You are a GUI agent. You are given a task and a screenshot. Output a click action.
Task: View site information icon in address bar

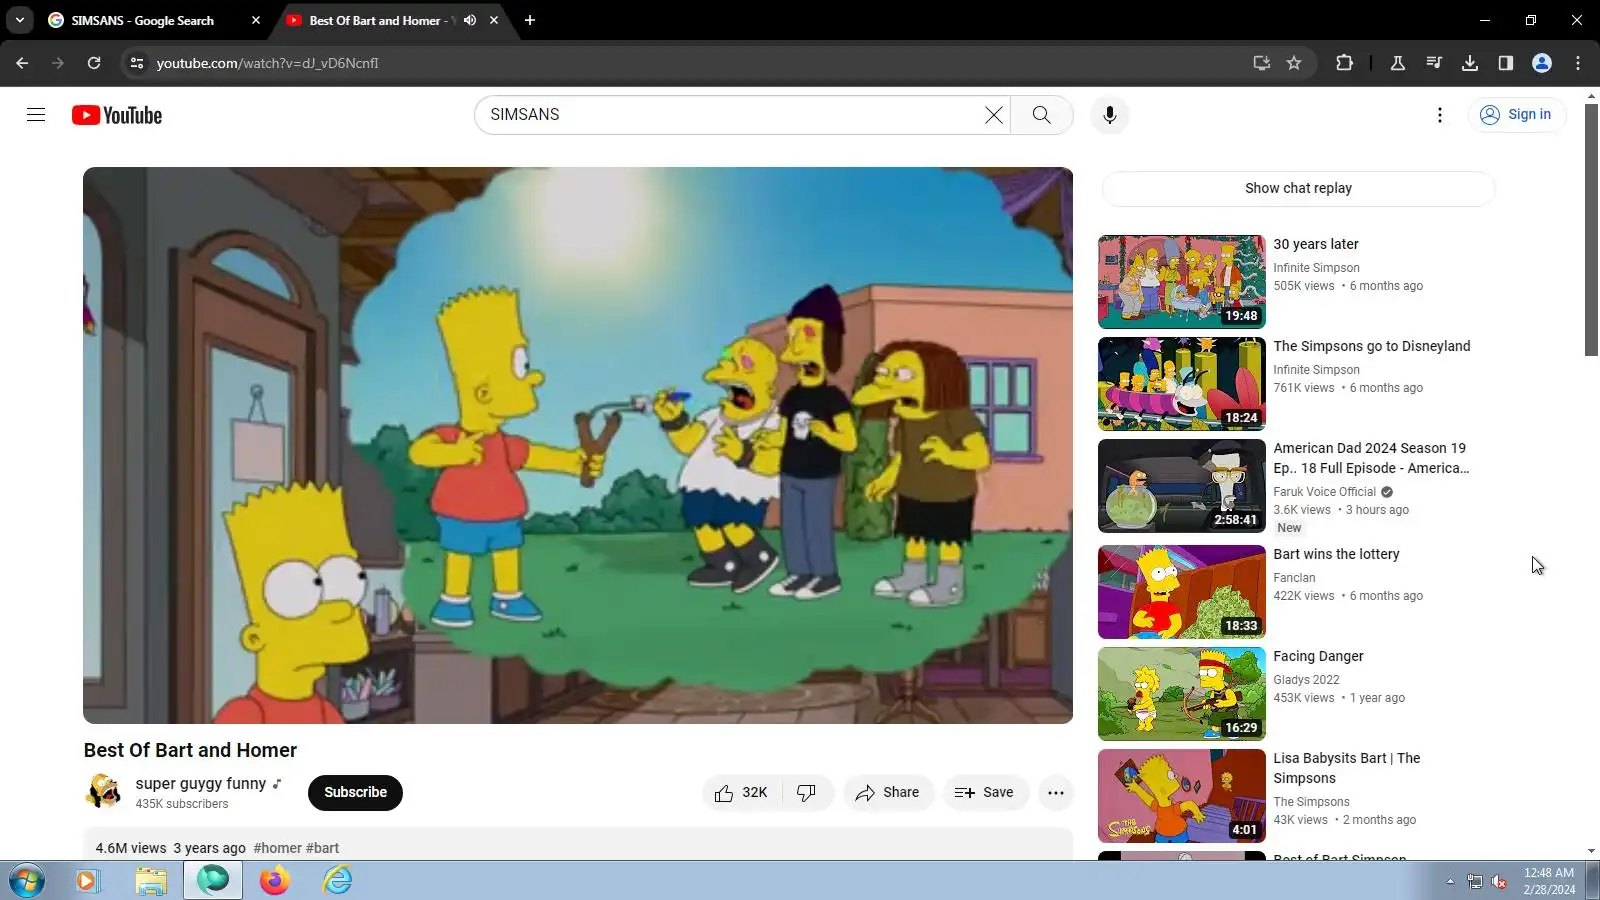pos(137,63)
